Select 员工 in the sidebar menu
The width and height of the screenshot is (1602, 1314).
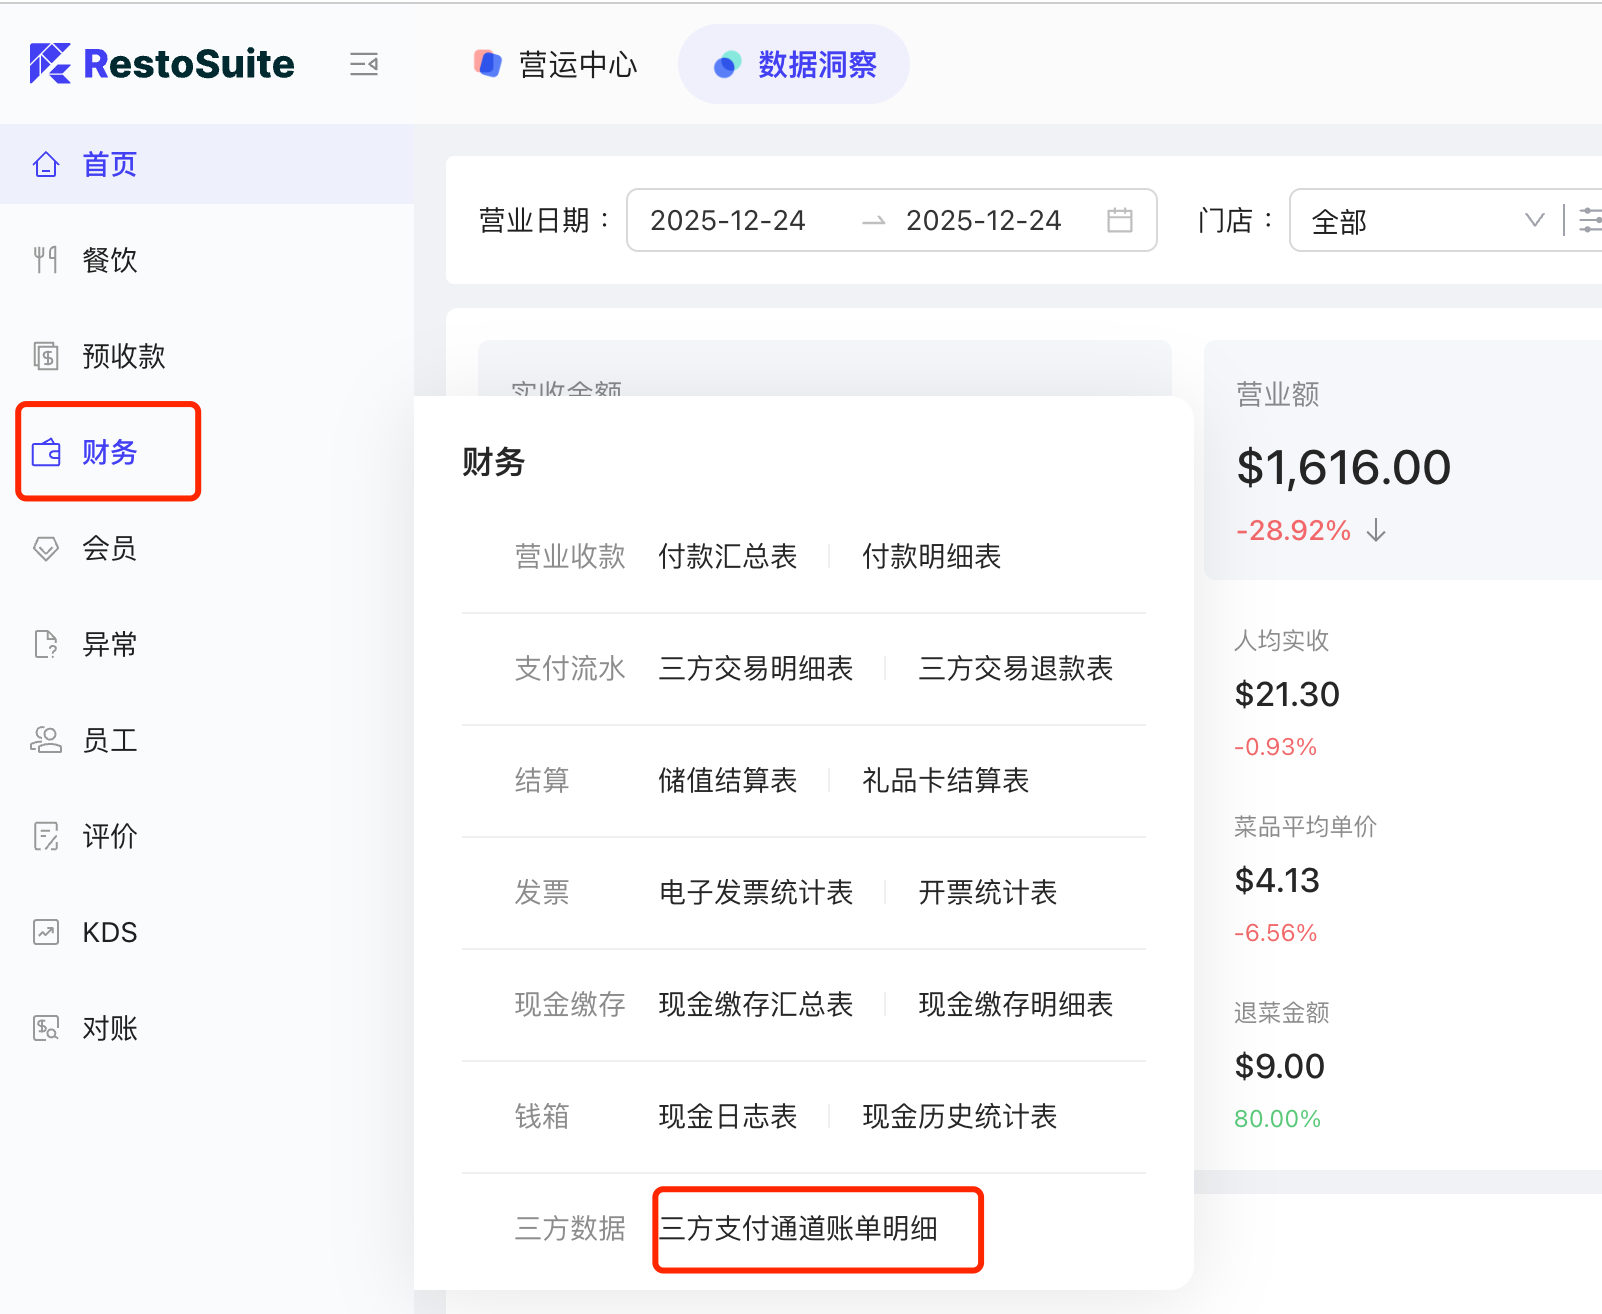(109, 740)
